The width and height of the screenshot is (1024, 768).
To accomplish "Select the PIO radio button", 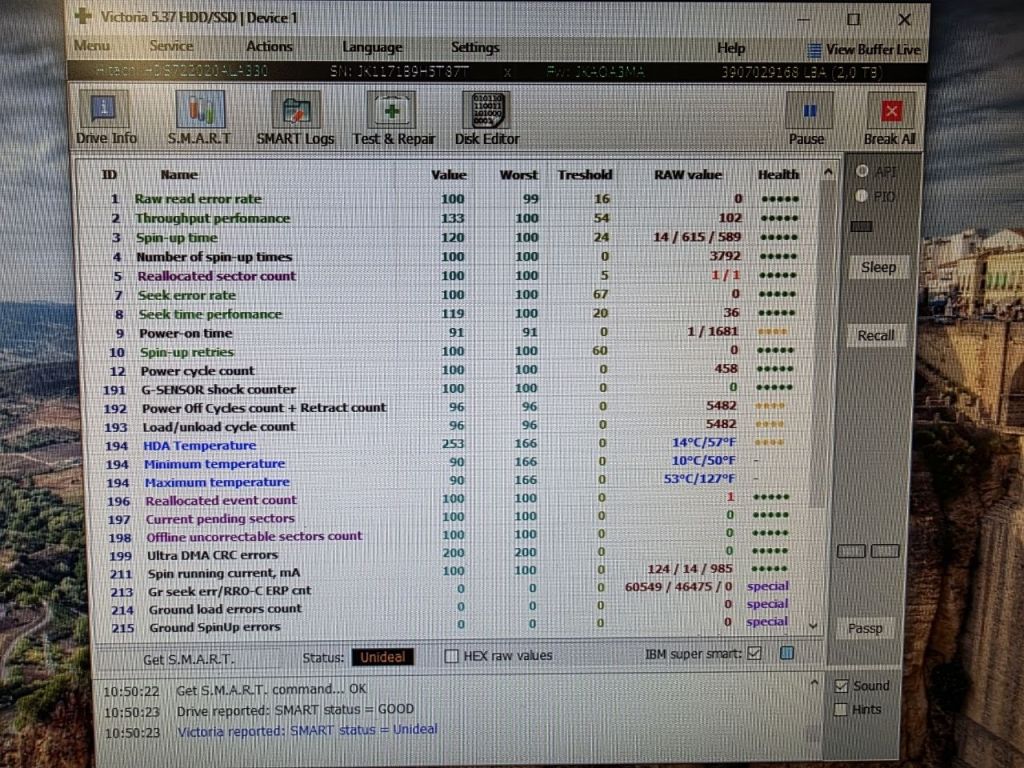I will click(x=861, y=195).
